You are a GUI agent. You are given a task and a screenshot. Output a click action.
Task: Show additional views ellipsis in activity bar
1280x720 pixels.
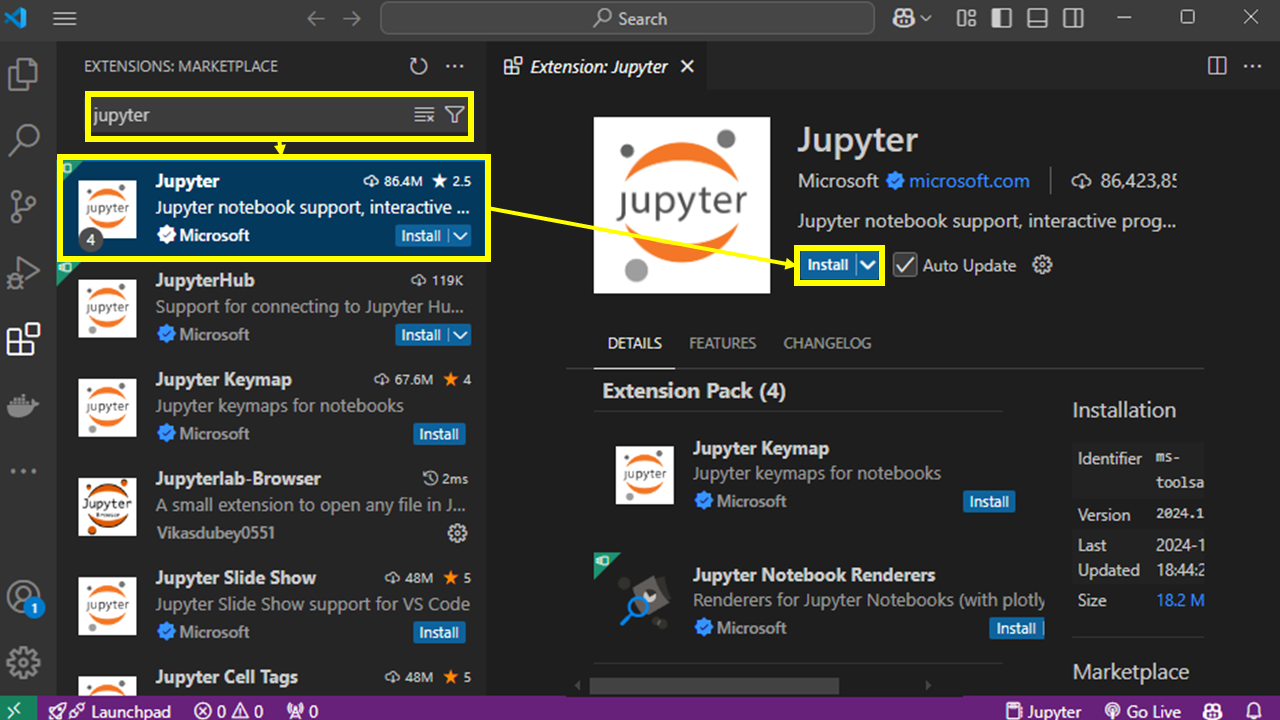23,471
